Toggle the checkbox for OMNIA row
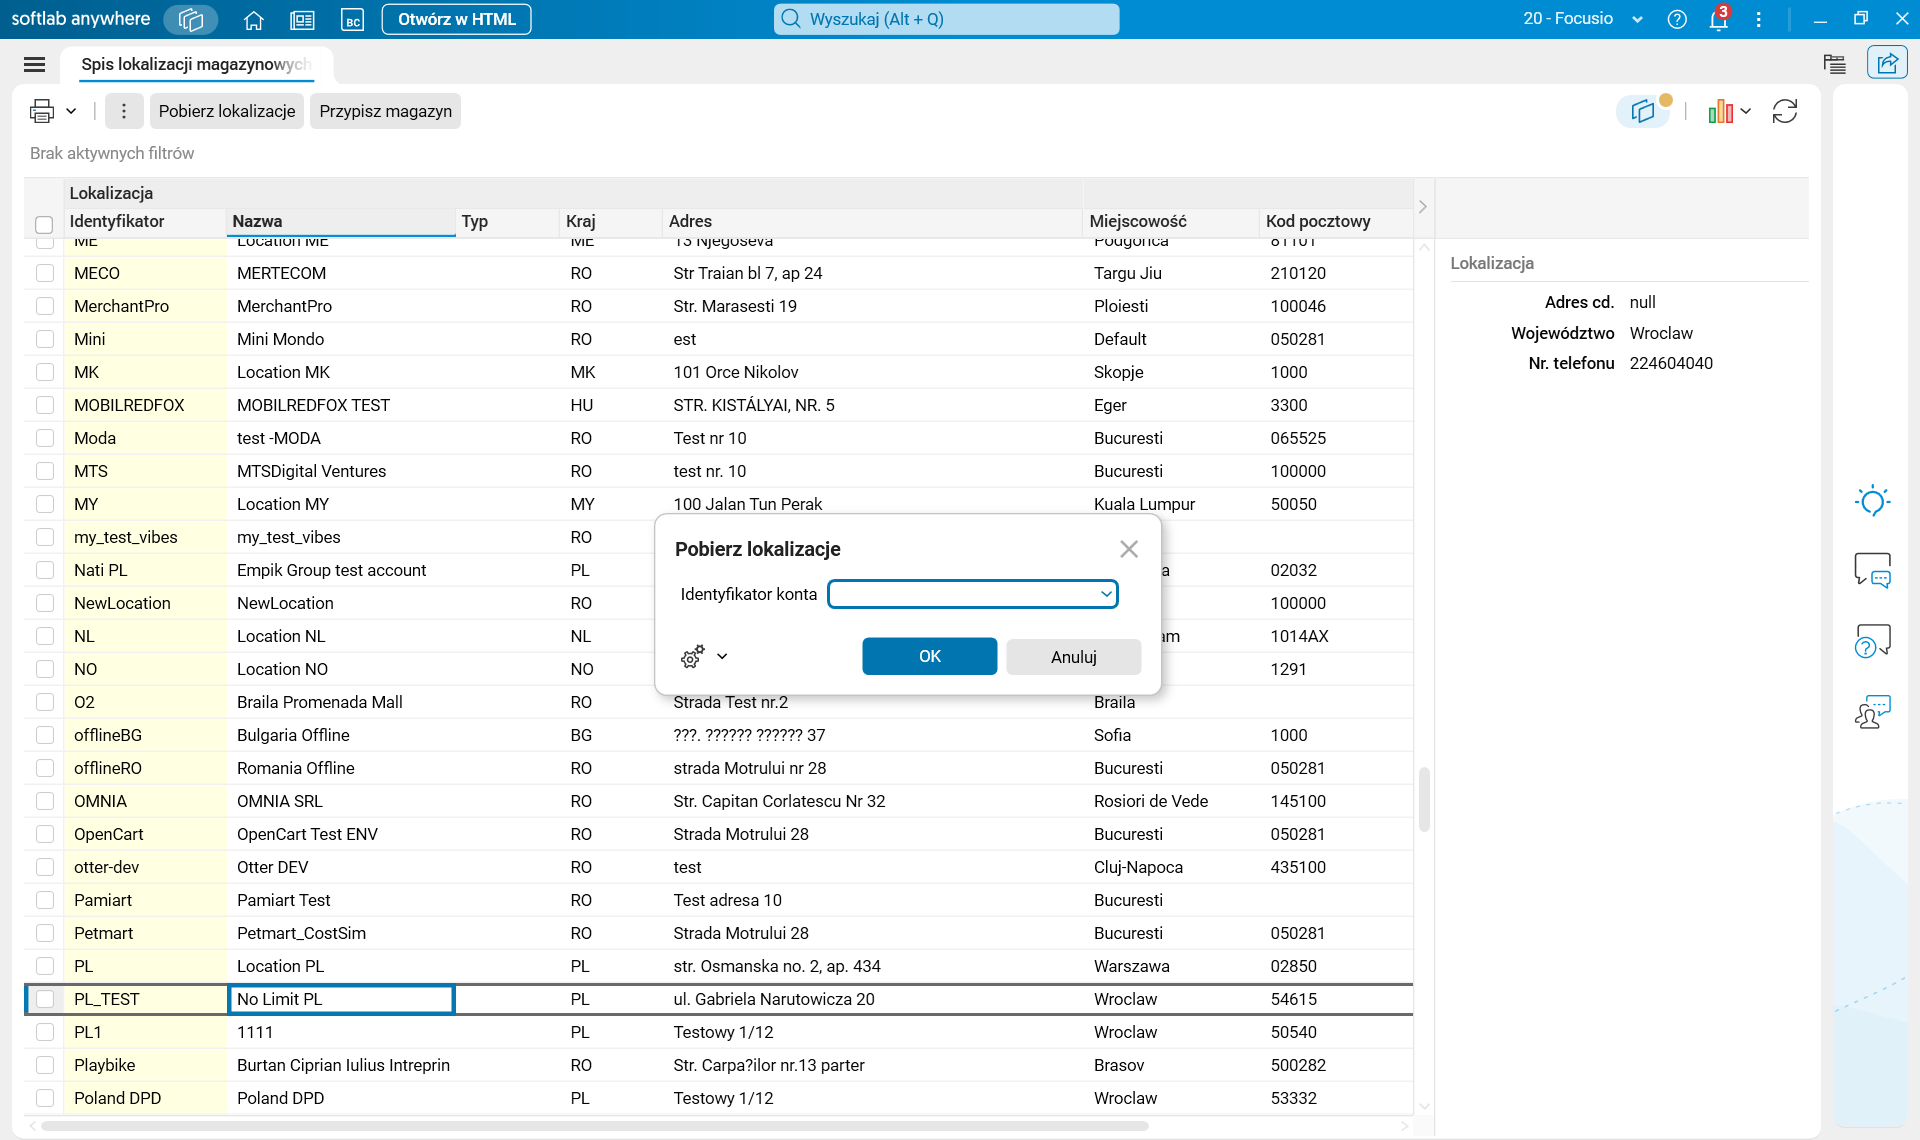 click(x=45, y=801)
